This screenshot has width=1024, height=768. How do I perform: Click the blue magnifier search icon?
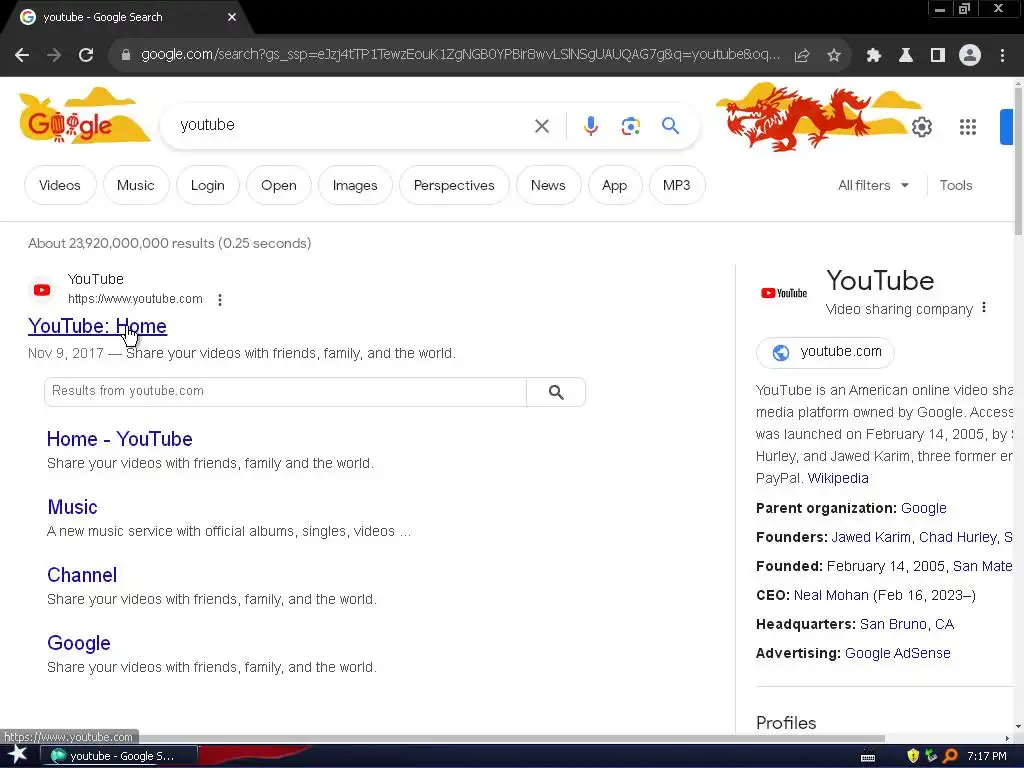coord(671,125)
